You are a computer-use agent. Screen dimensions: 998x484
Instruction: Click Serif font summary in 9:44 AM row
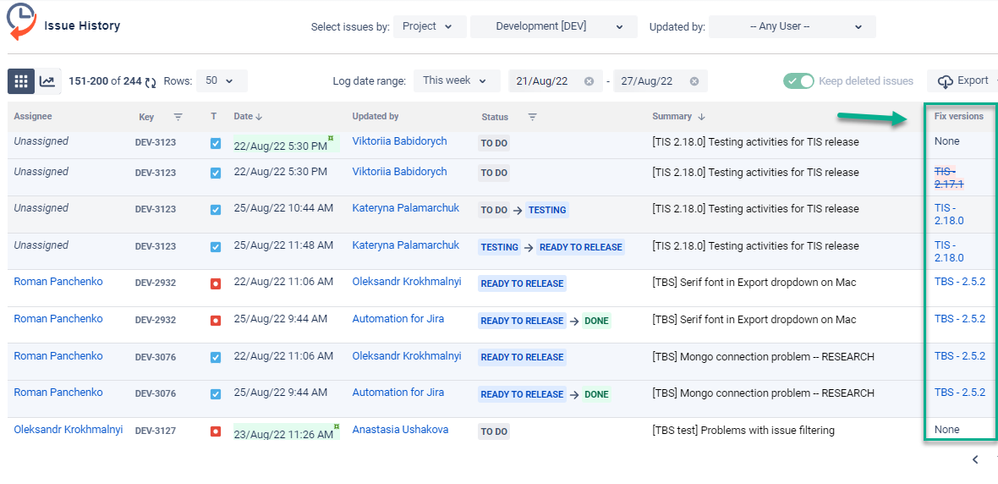click(x=754, y=320)
